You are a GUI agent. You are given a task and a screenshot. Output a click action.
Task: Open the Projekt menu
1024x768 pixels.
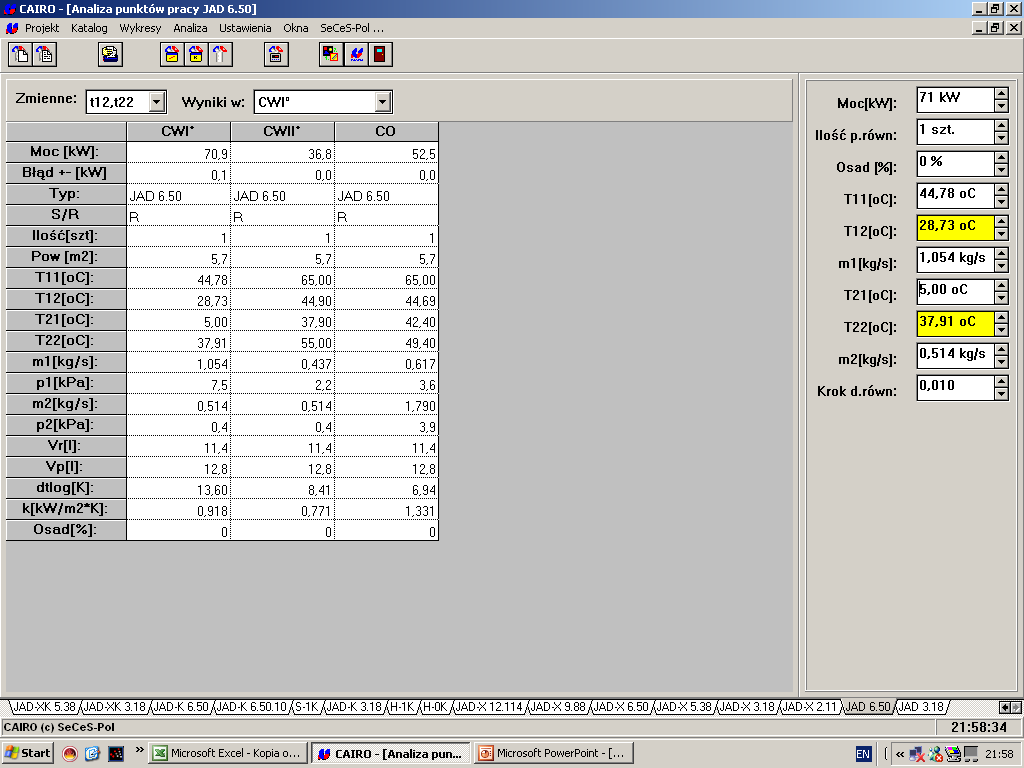(x=42, y=28)
